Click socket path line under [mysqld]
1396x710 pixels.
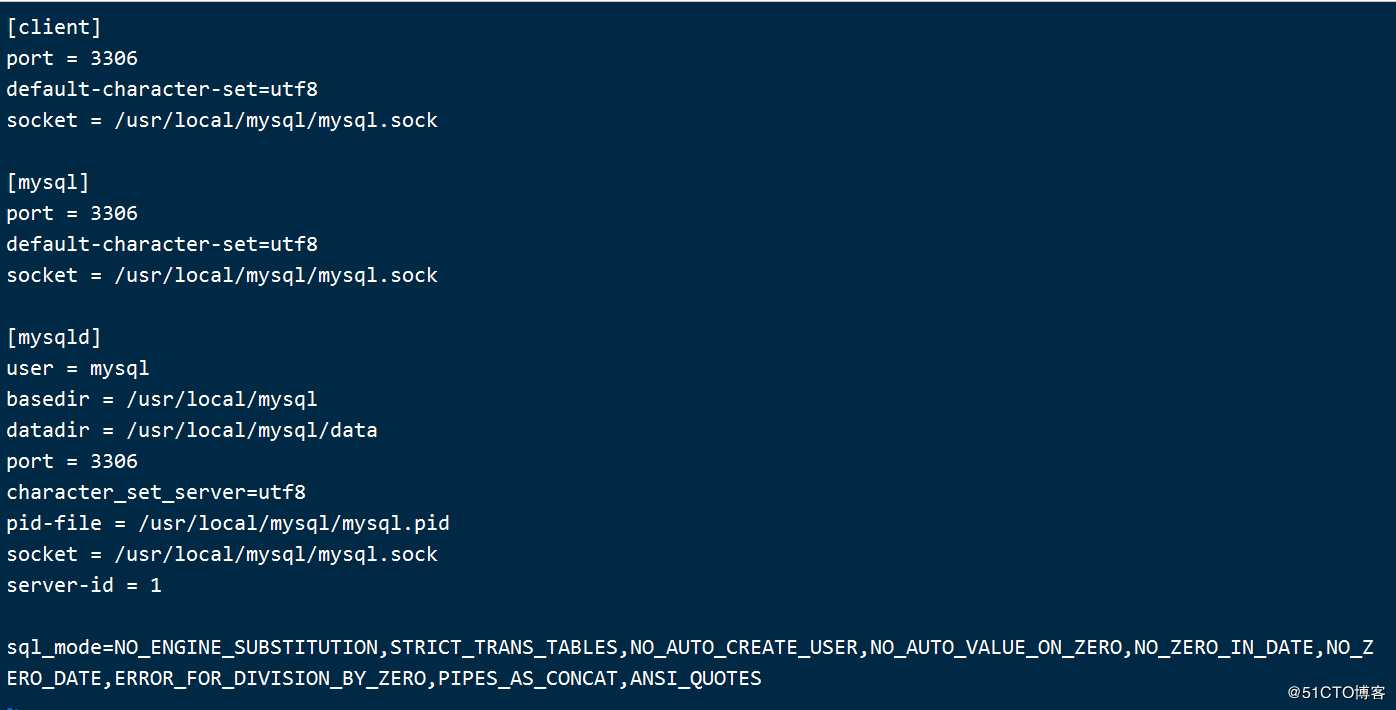coord(222,555)
